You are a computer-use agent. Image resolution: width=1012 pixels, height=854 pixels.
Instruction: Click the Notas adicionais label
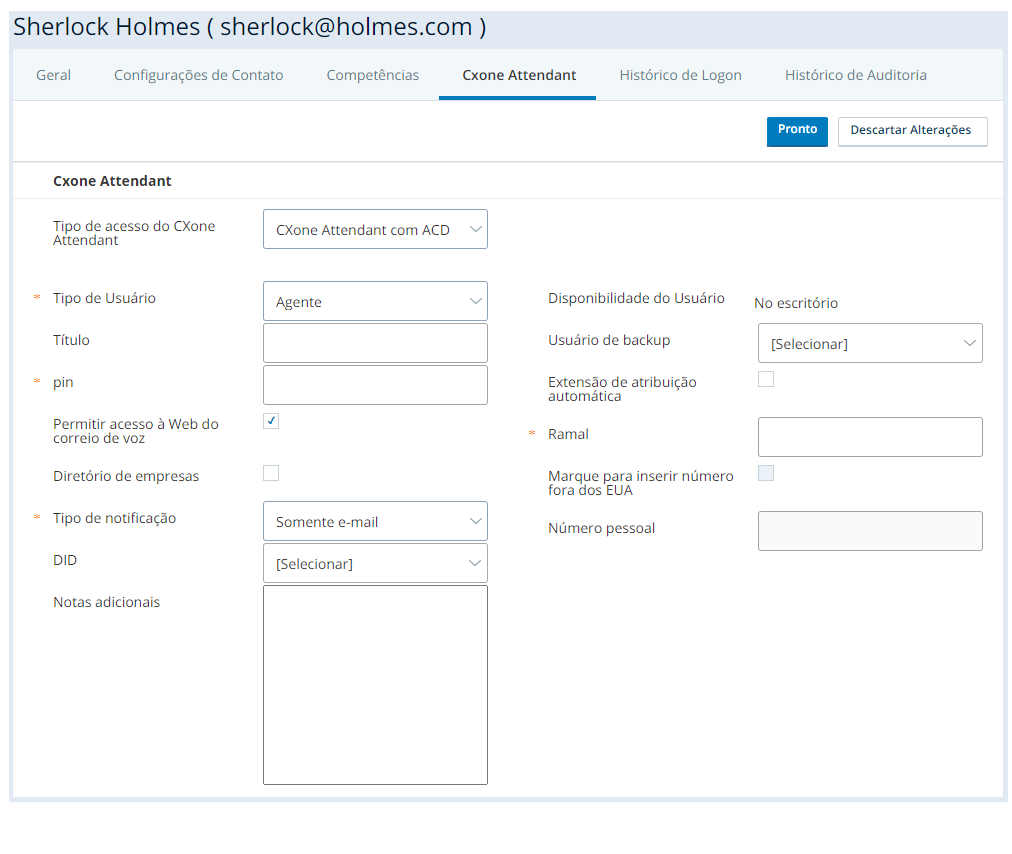(106, 602)
